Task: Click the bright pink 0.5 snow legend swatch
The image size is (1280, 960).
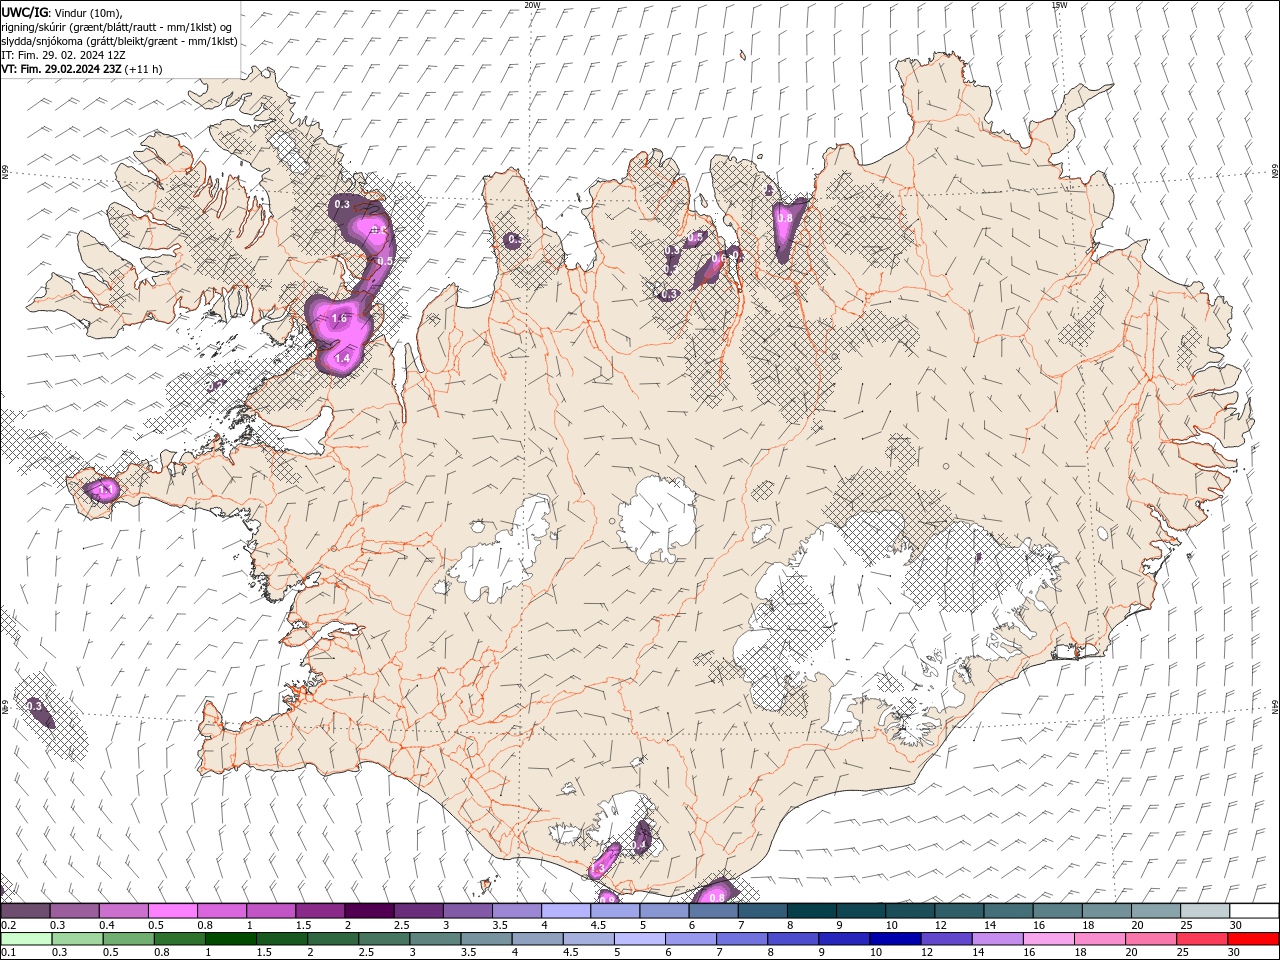Action: pyautogui.click(x=172, y=911)
